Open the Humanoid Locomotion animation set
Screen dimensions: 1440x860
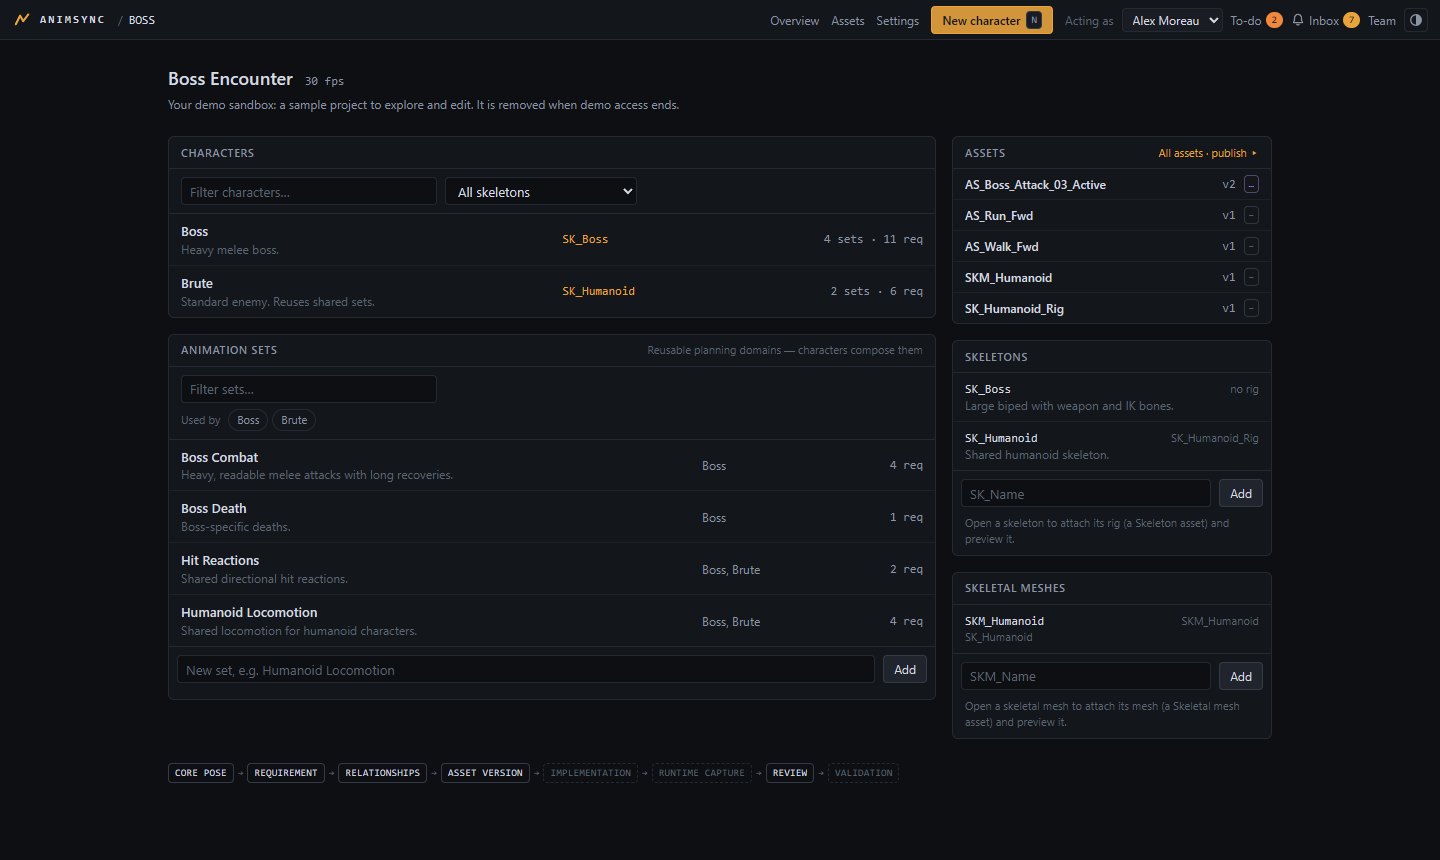[x=552, y=621]
